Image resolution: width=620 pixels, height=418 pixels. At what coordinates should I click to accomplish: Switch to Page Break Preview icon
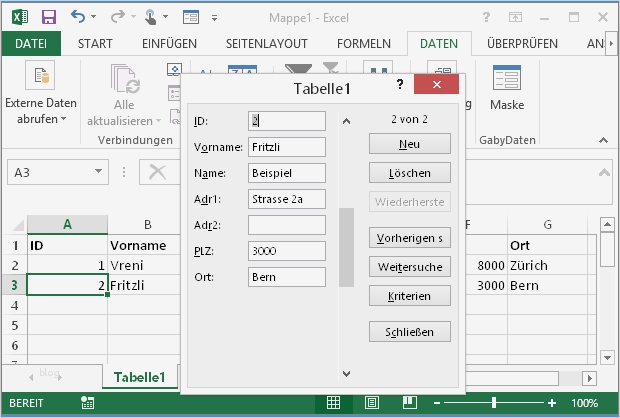410,403
